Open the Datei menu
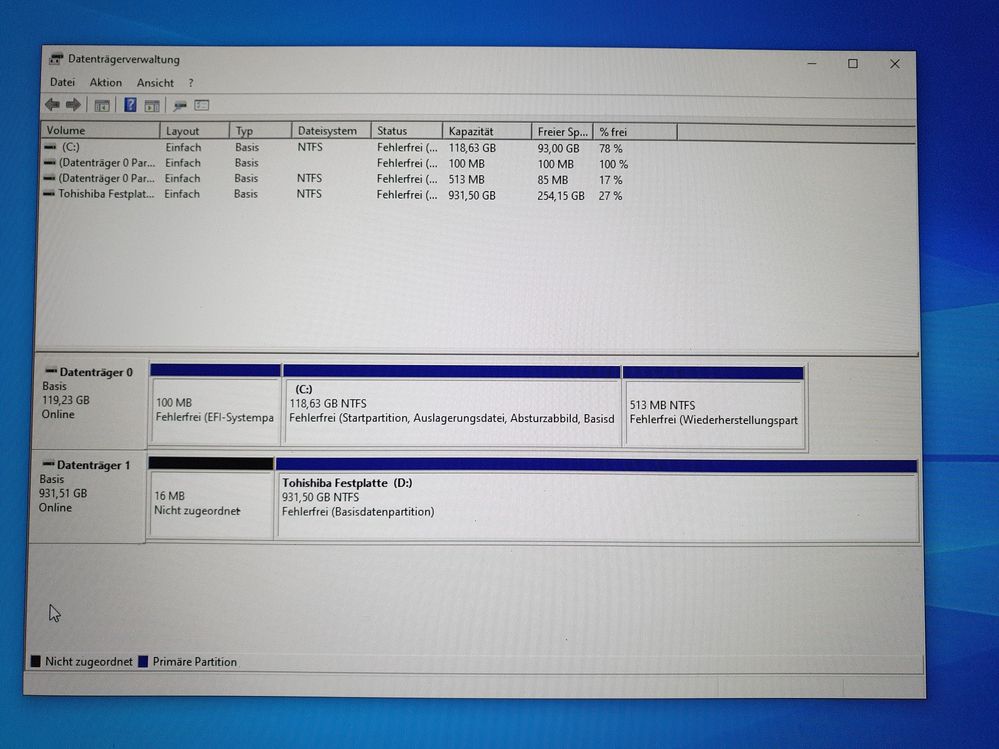 pos(62,83)
